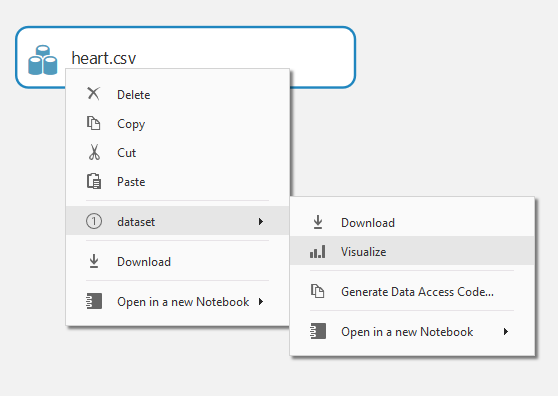
Task: Expand main menu Open in a new Notebook arrow
Action: 261,302
